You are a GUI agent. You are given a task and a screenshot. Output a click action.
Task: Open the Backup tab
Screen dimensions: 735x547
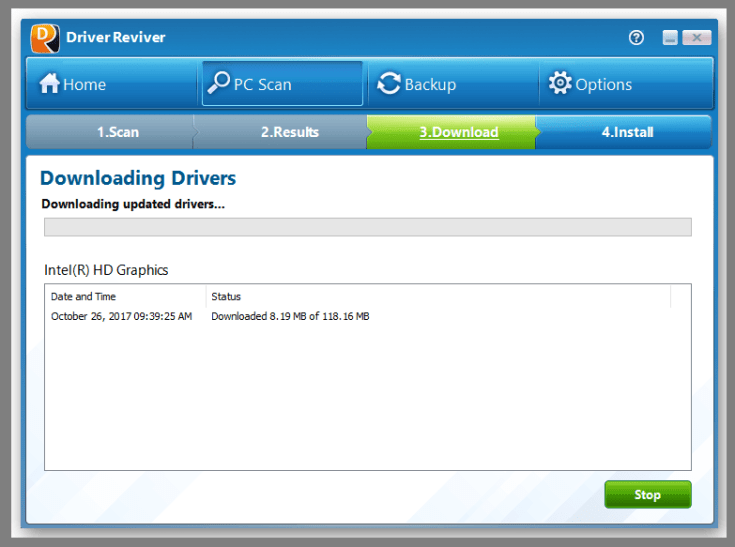(453, 84)
